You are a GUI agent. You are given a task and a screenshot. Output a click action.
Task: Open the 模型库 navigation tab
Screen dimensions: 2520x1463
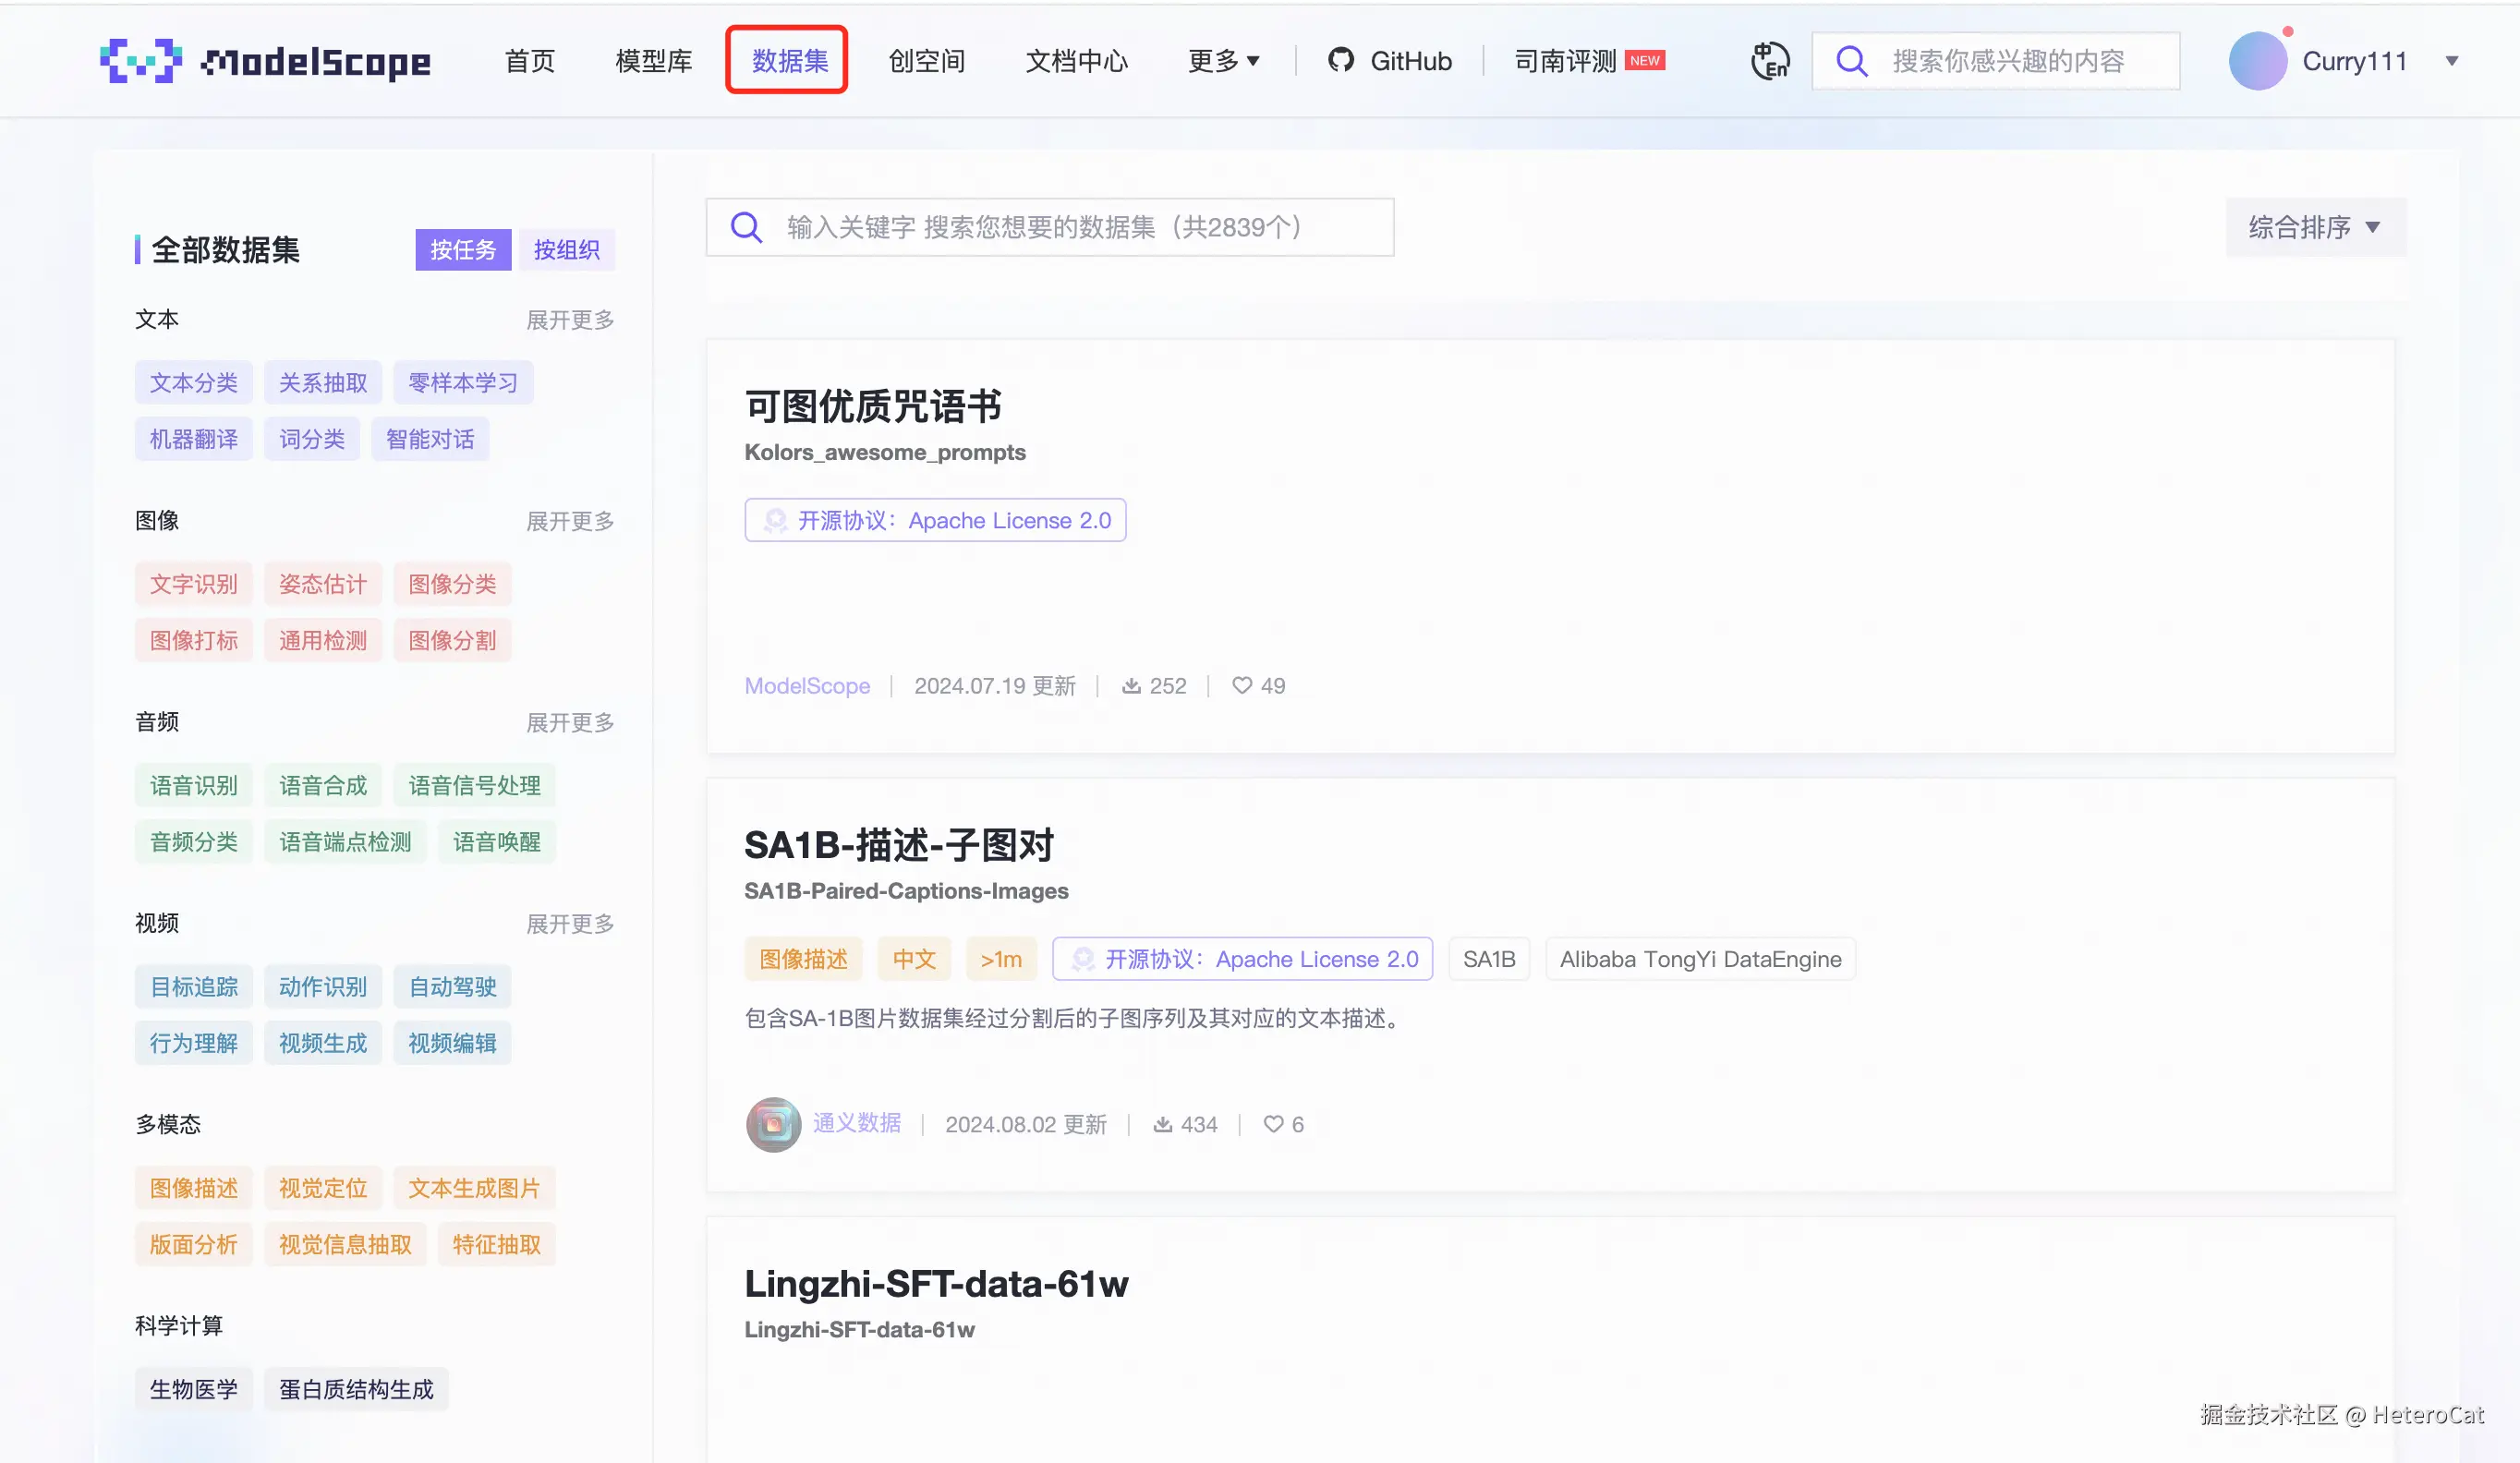coord(653,61)
